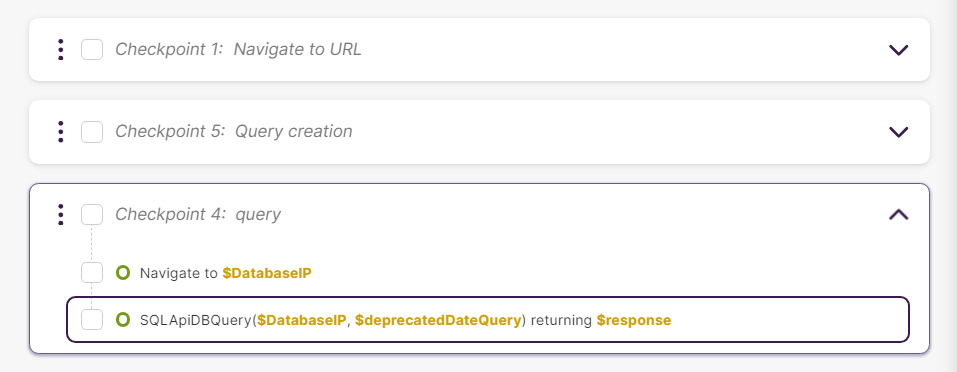Collapse Checkpoint 4 query with up chevron

898,214
